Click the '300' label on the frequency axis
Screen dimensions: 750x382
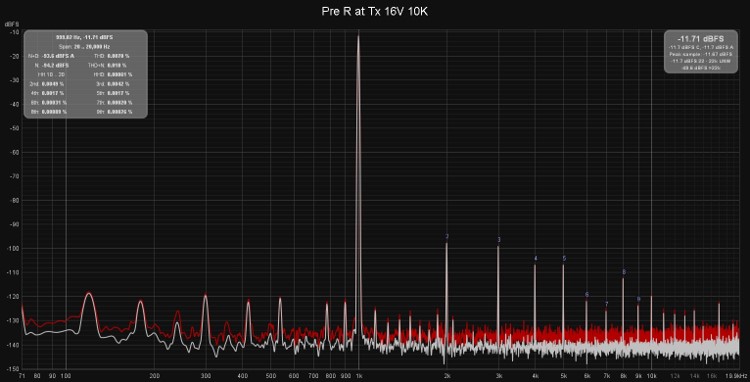tap(206, 375)
